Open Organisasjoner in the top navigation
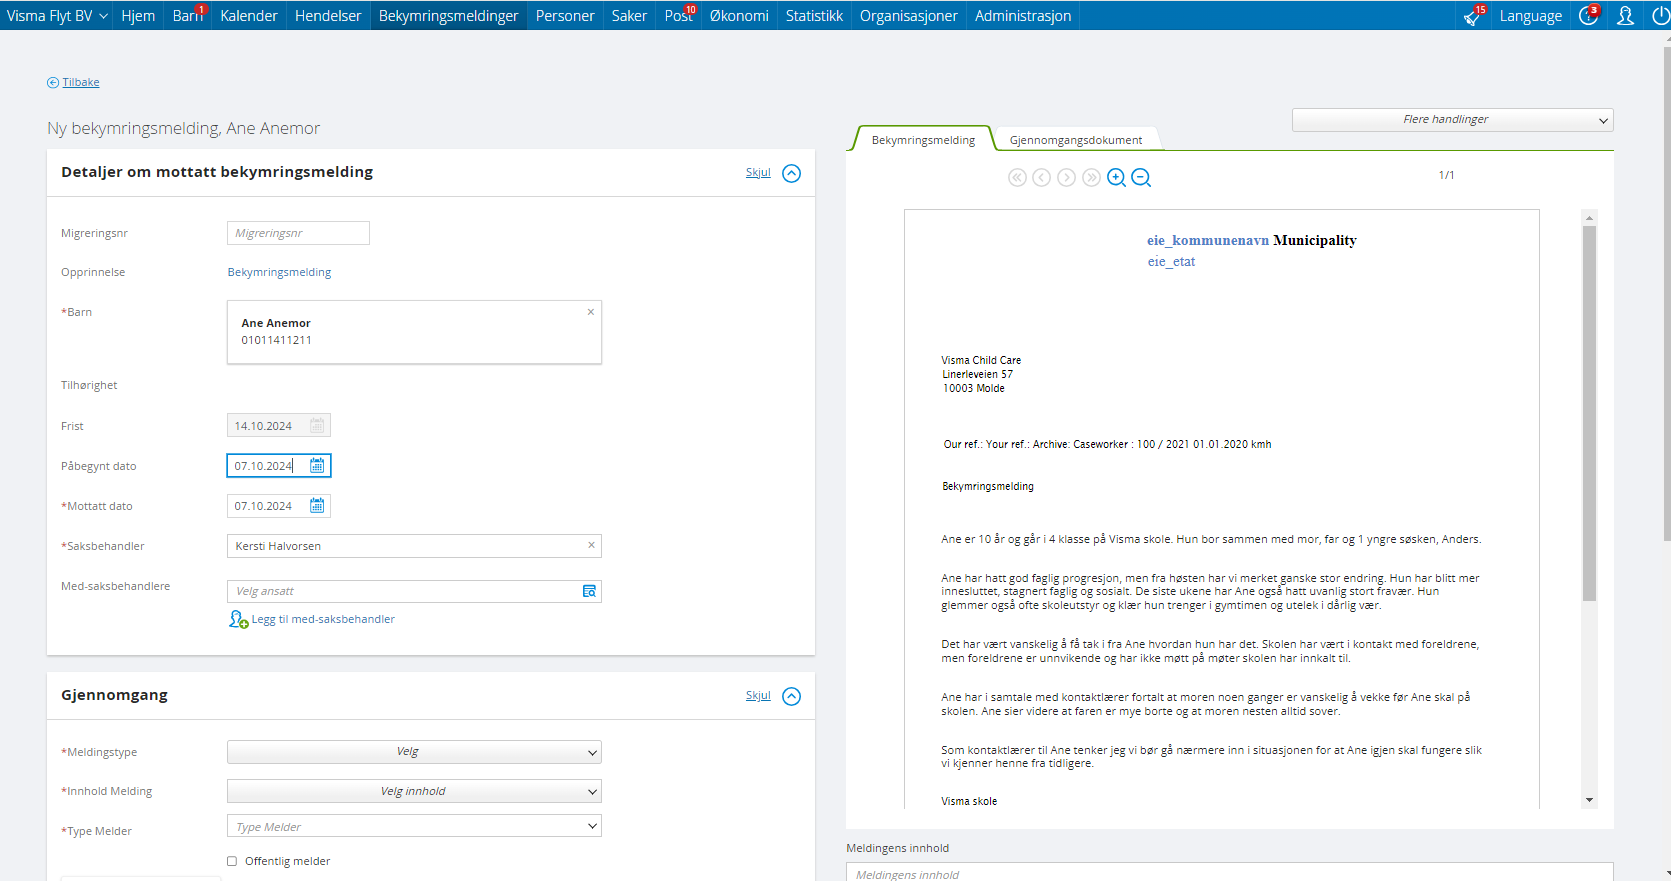This screenshot has width=1671, height=881. pyautogui.click(x=908, y=16)
